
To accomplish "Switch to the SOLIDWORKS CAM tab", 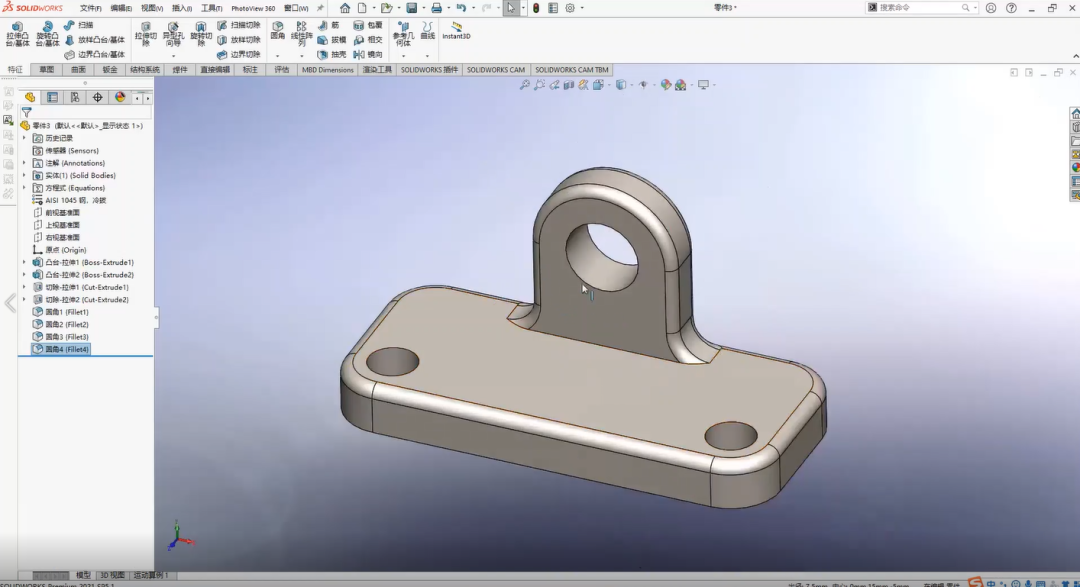I will (496, 70).
